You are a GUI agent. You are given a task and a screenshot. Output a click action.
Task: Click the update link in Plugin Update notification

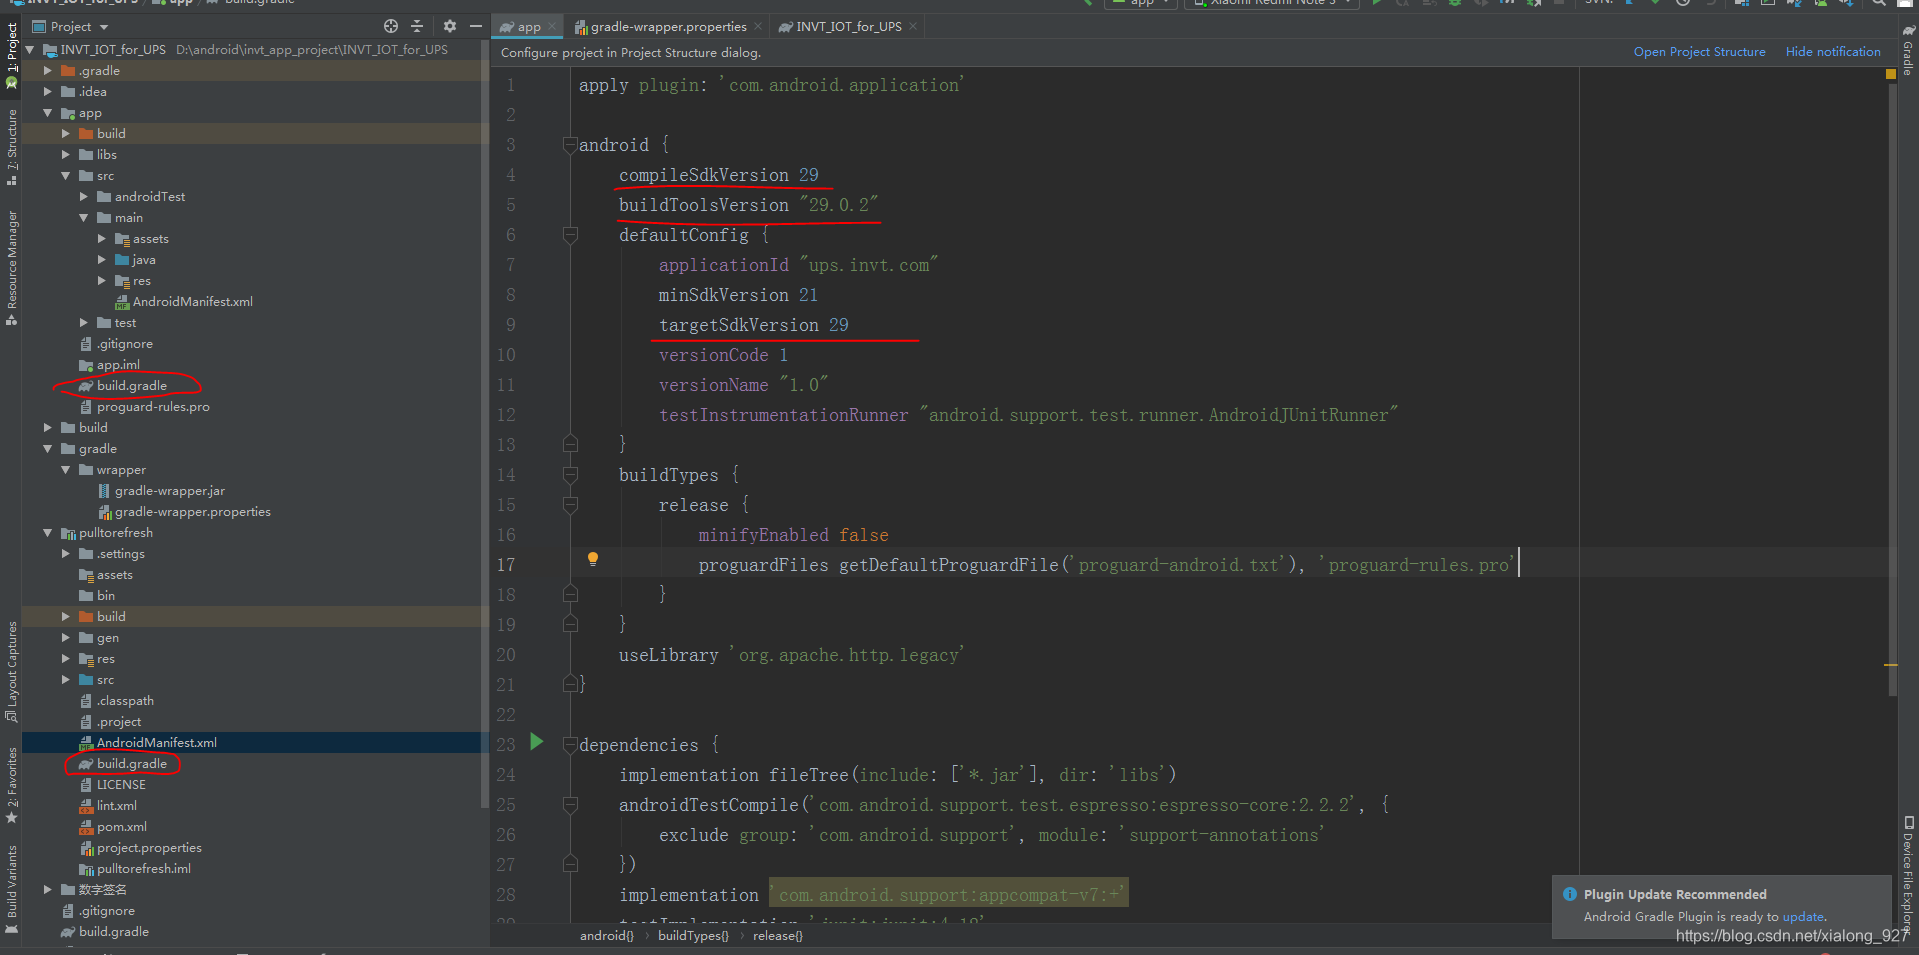click(x=1803, y=916)
